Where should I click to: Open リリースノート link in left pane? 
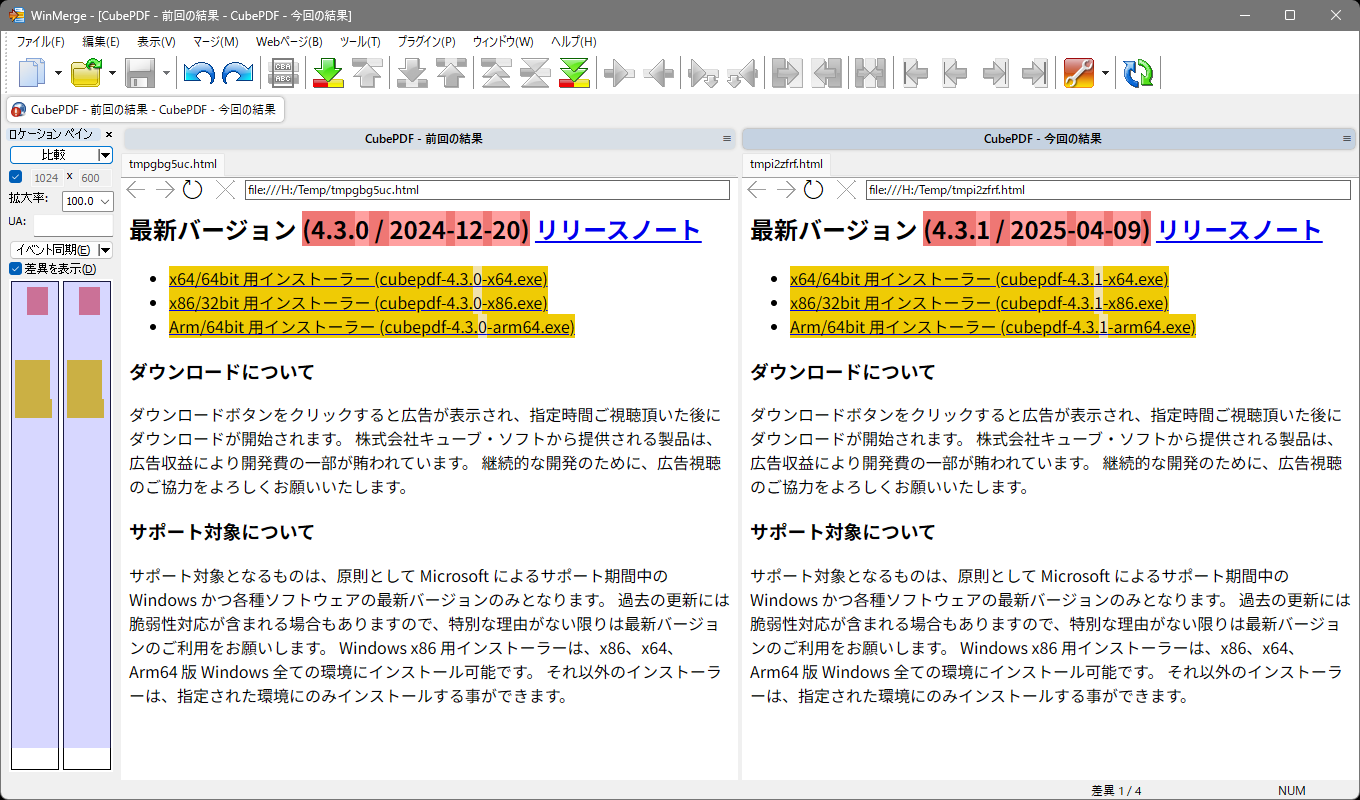pyautogui.click(x=618, y=230)
